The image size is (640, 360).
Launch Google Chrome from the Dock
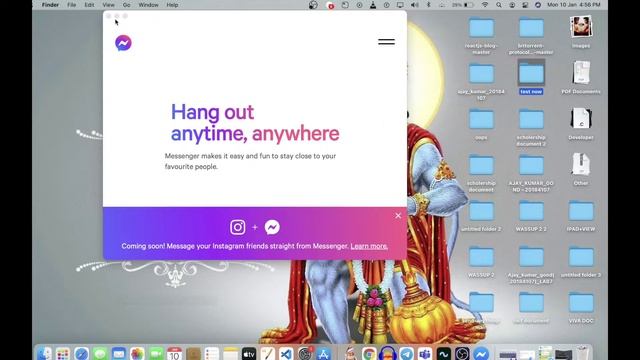369,353
